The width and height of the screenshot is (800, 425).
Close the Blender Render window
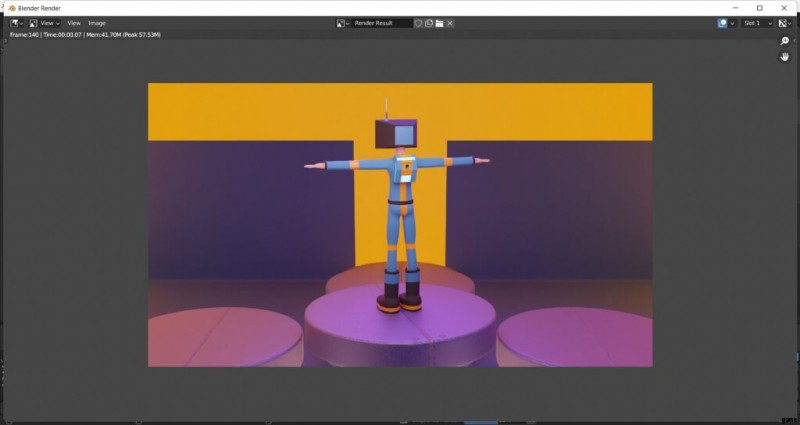785,8
